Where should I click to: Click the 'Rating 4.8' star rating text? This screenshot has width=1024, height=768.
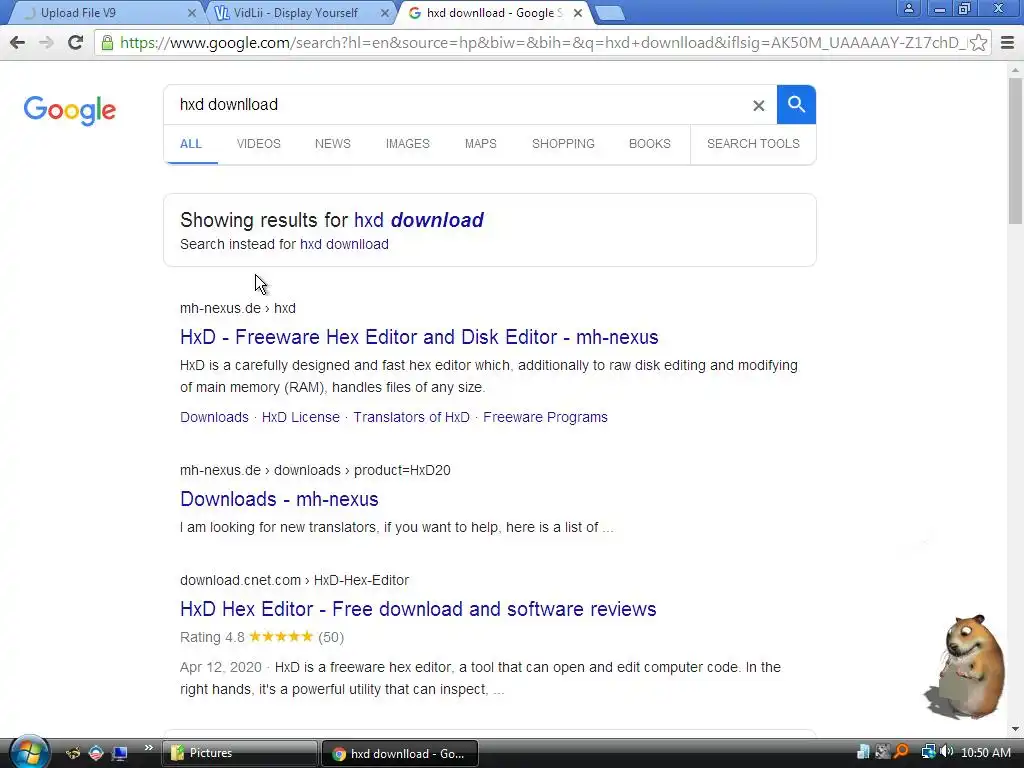pos(212,637)
